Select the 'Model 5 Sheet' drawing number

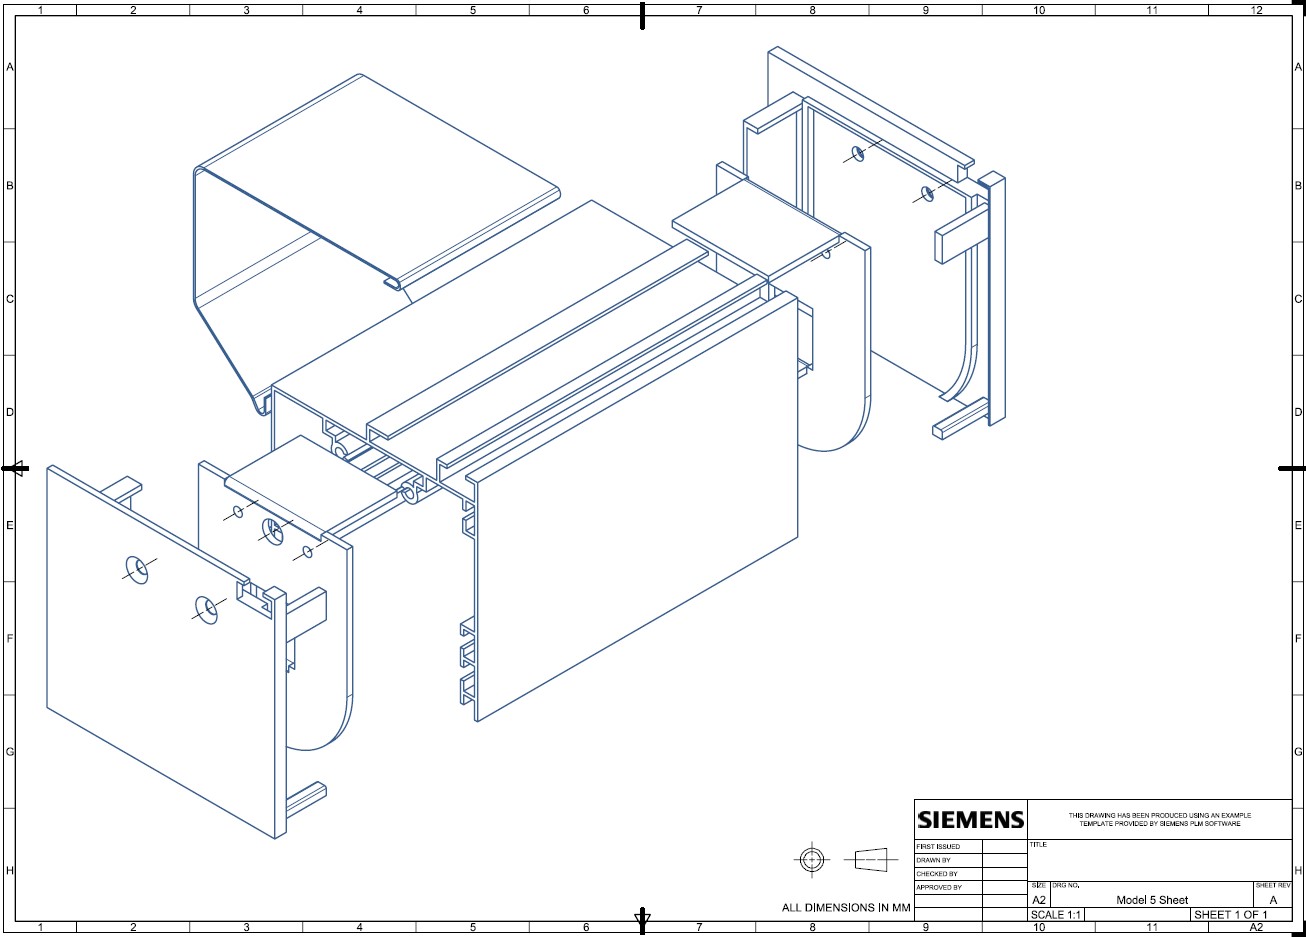point(1152,900)
